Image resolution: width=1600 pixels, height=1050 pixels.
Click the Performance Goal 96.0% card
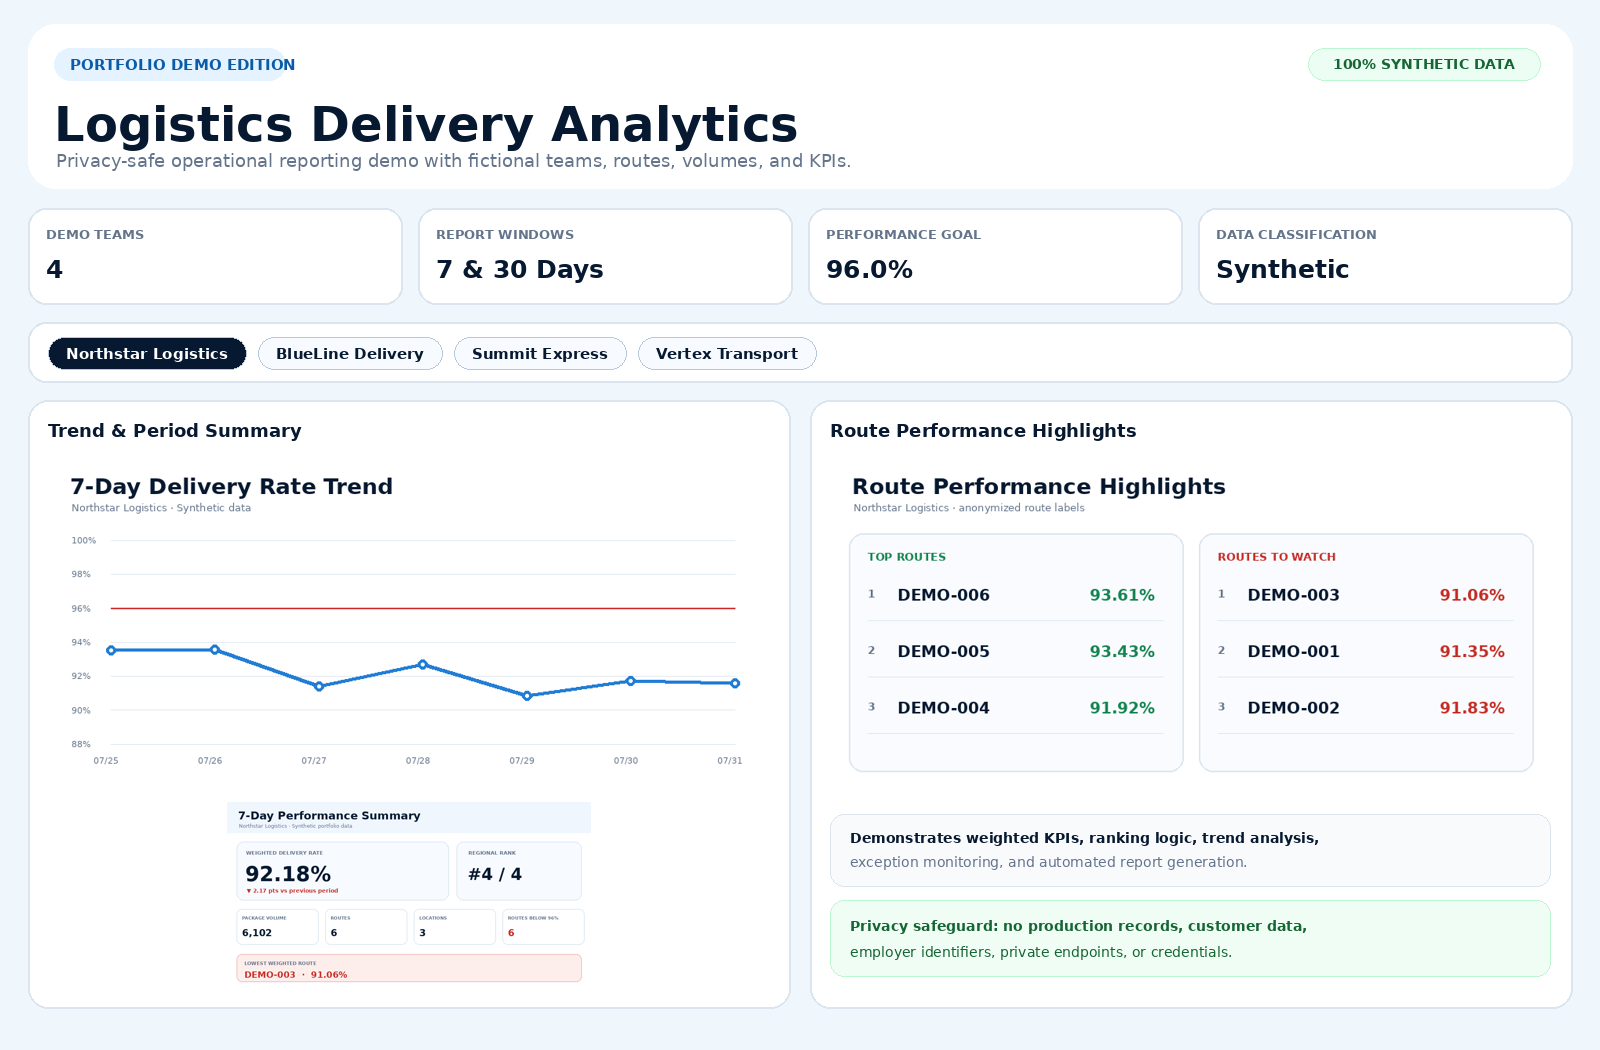(995, 256)
